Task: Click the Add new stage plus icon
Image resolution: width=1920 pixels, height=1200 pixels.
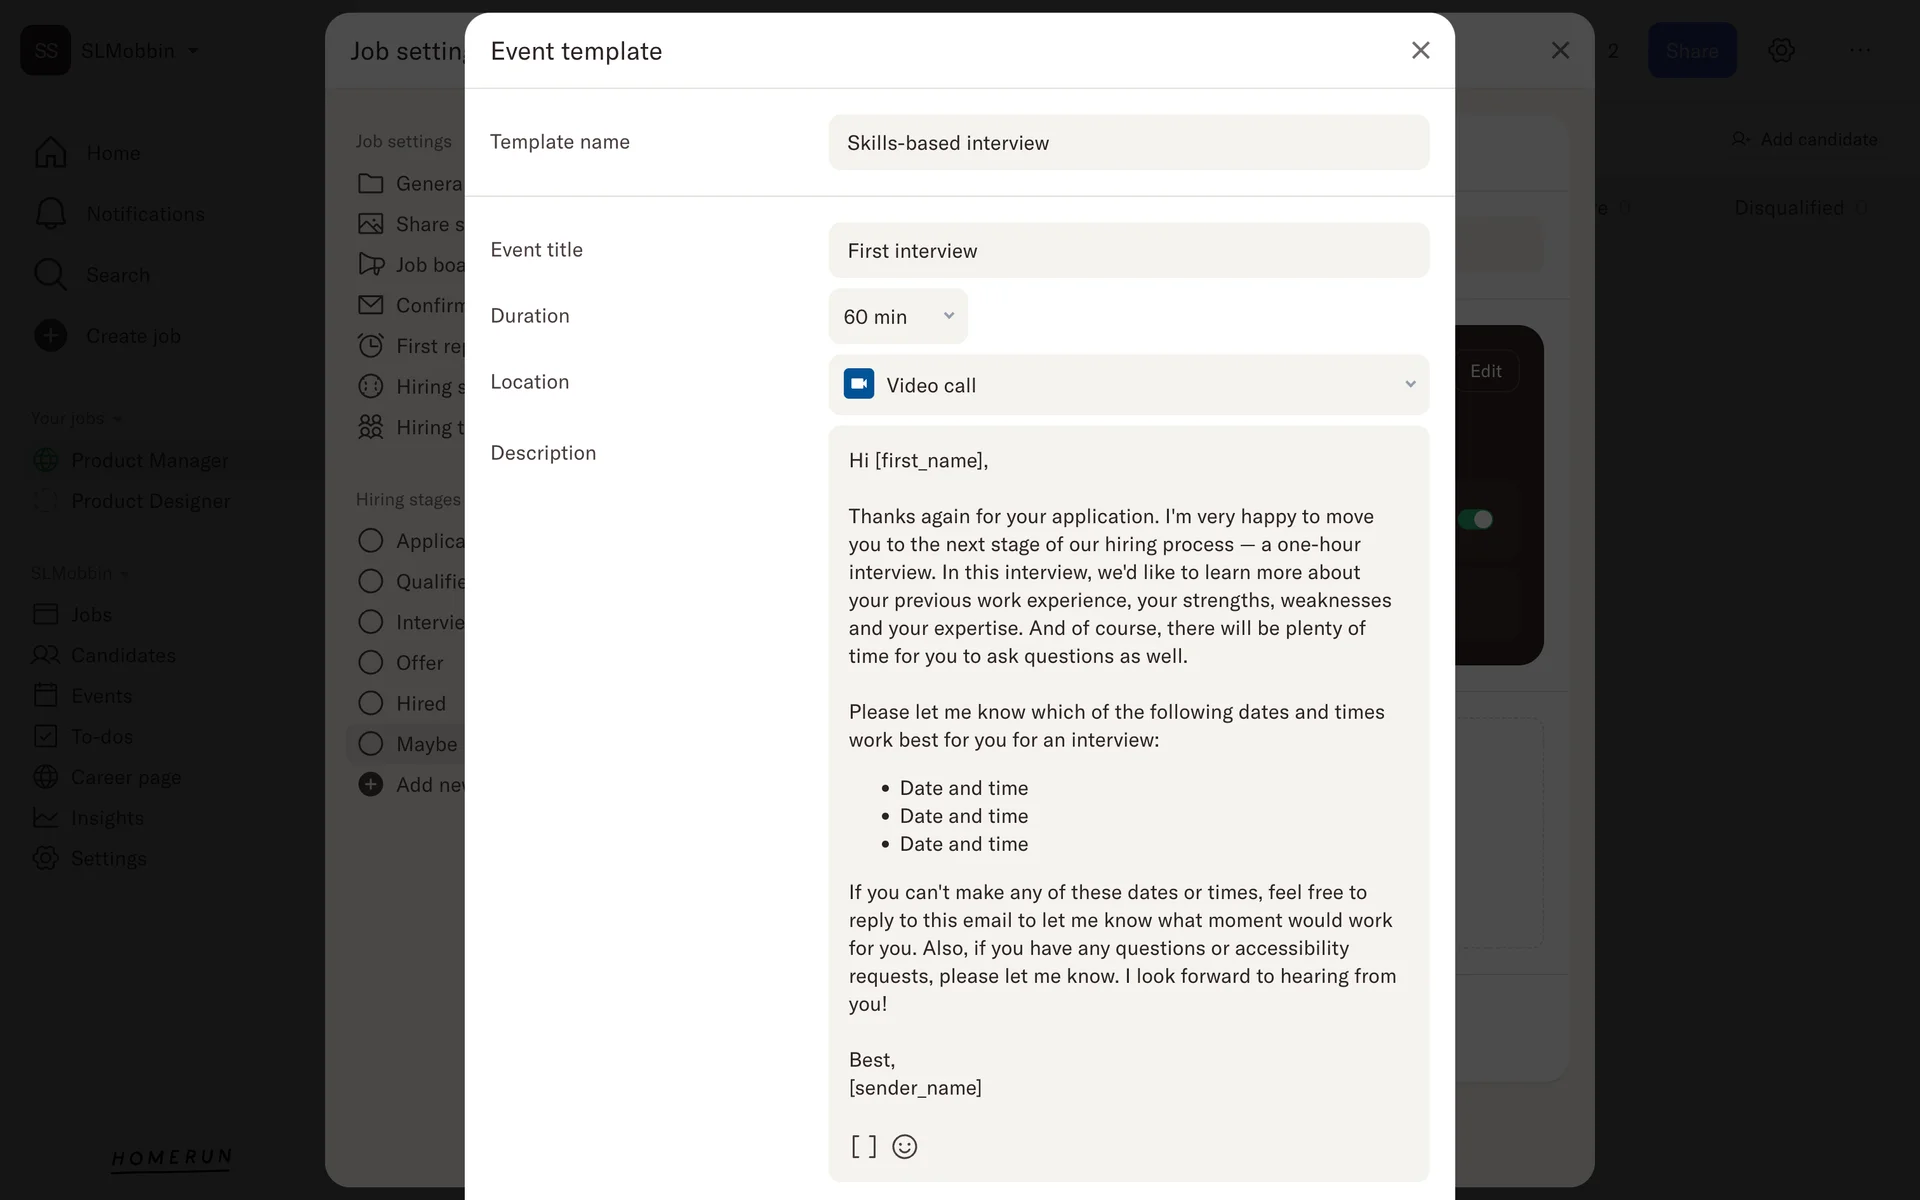Action: [371, 784]
